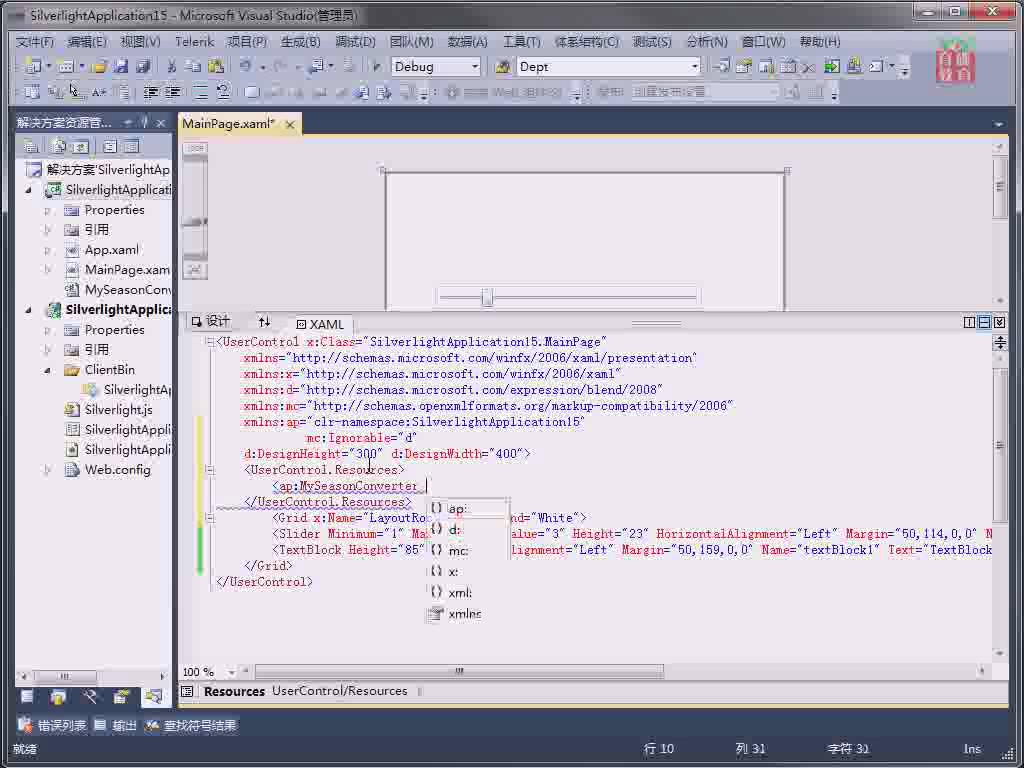Expand the first Properties folder
The width and height of the screenshot is (1024, 768).
click(47, 210)
